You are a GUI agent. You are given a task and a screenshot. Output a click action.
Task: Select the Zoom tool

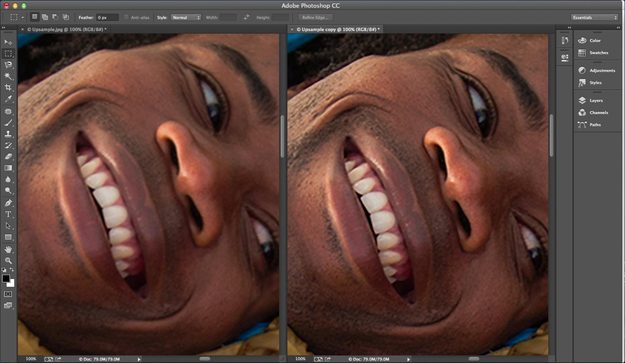pyautogui.click(x=8, y=261)
